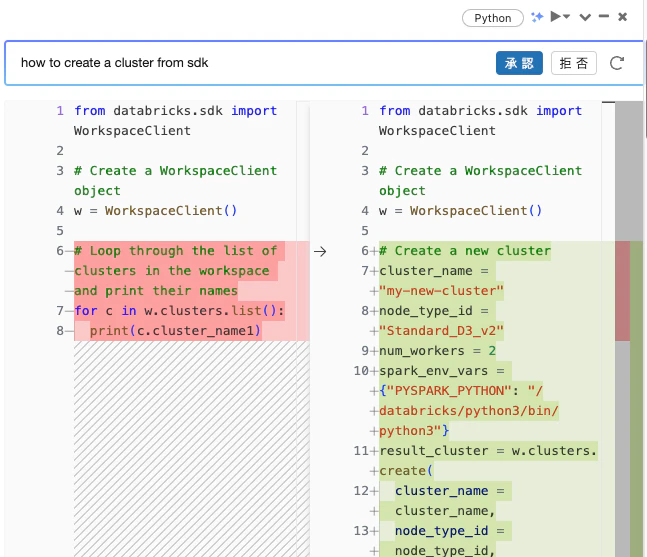
Task: Click the prompt input field
Action: coord(248,63)
